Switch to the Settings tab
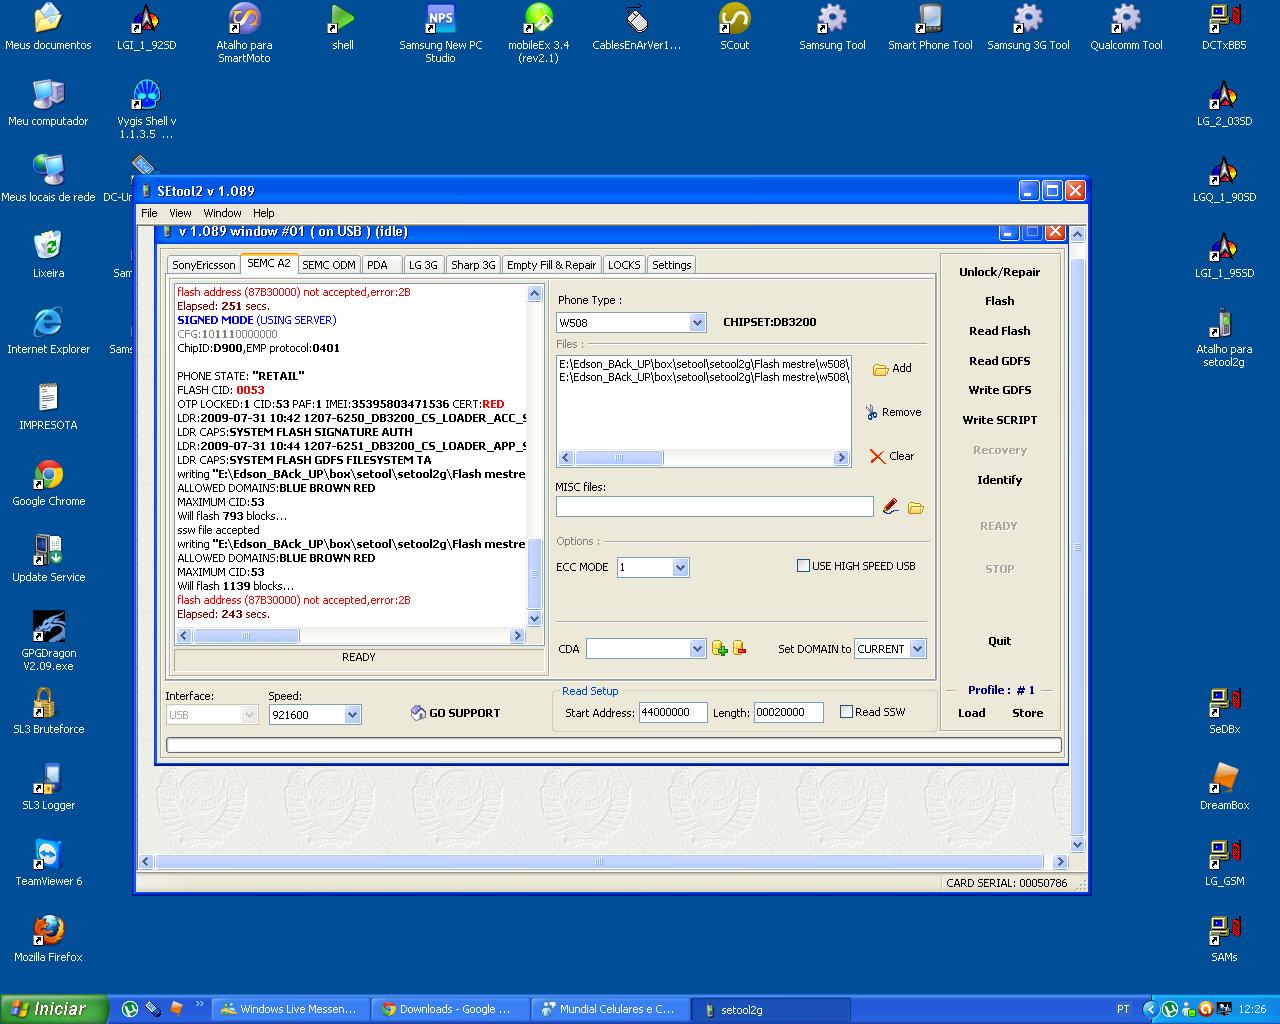 (671, 265)
